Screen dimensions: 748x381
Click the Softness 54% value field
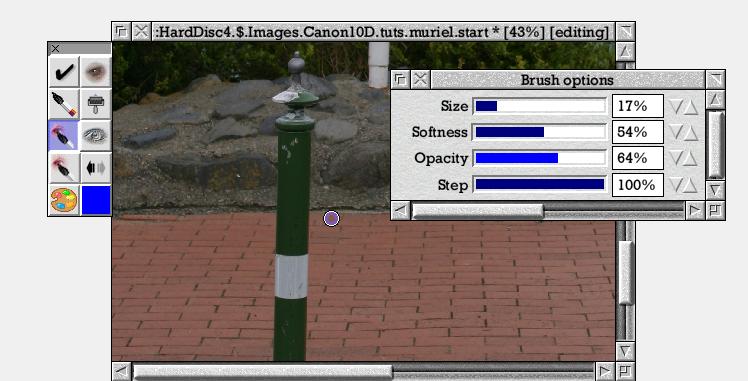click(638, 132)
